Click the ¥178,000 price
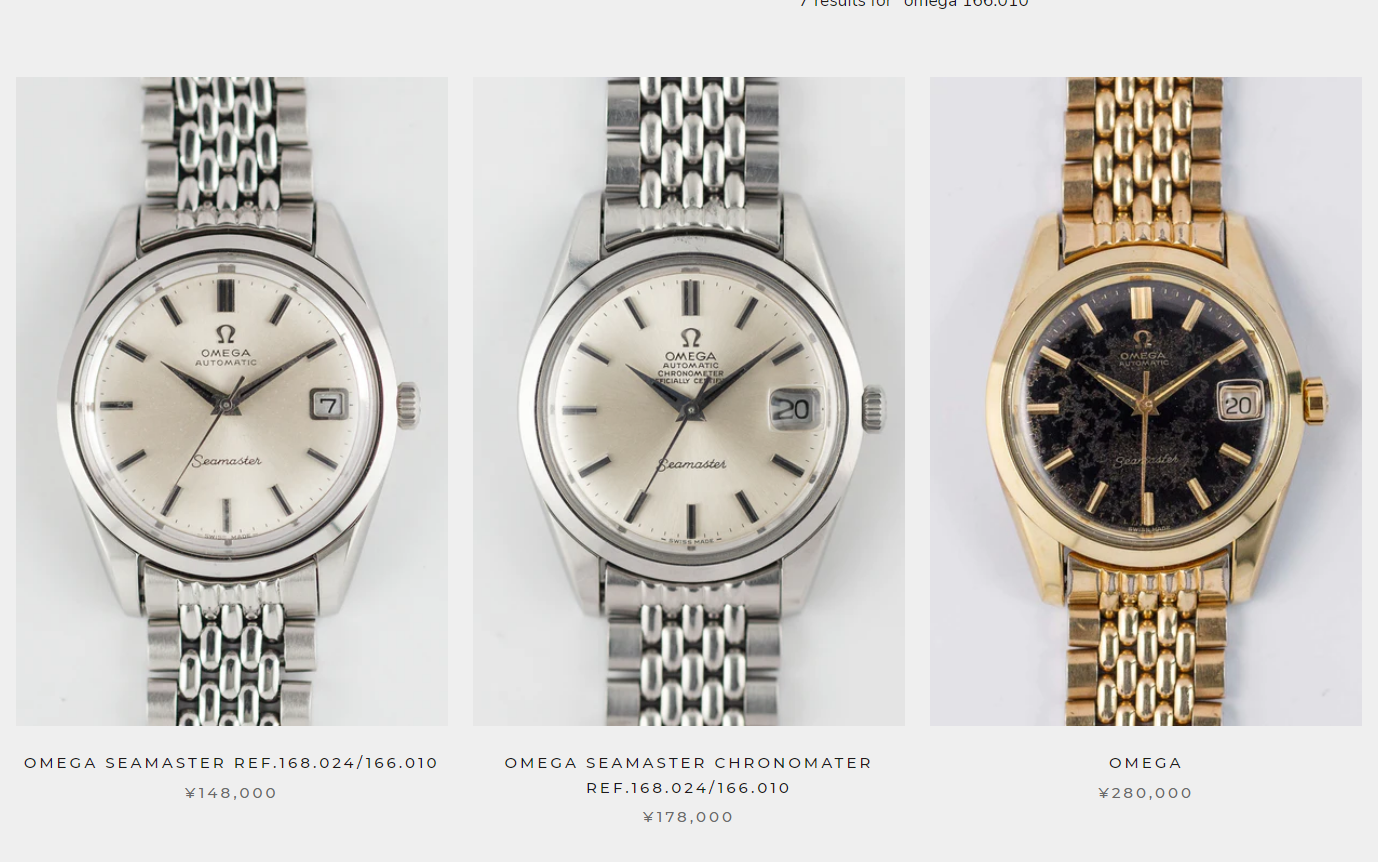Screen dimensions: 1378x862 pyautogui.click(x=689, y=817)
